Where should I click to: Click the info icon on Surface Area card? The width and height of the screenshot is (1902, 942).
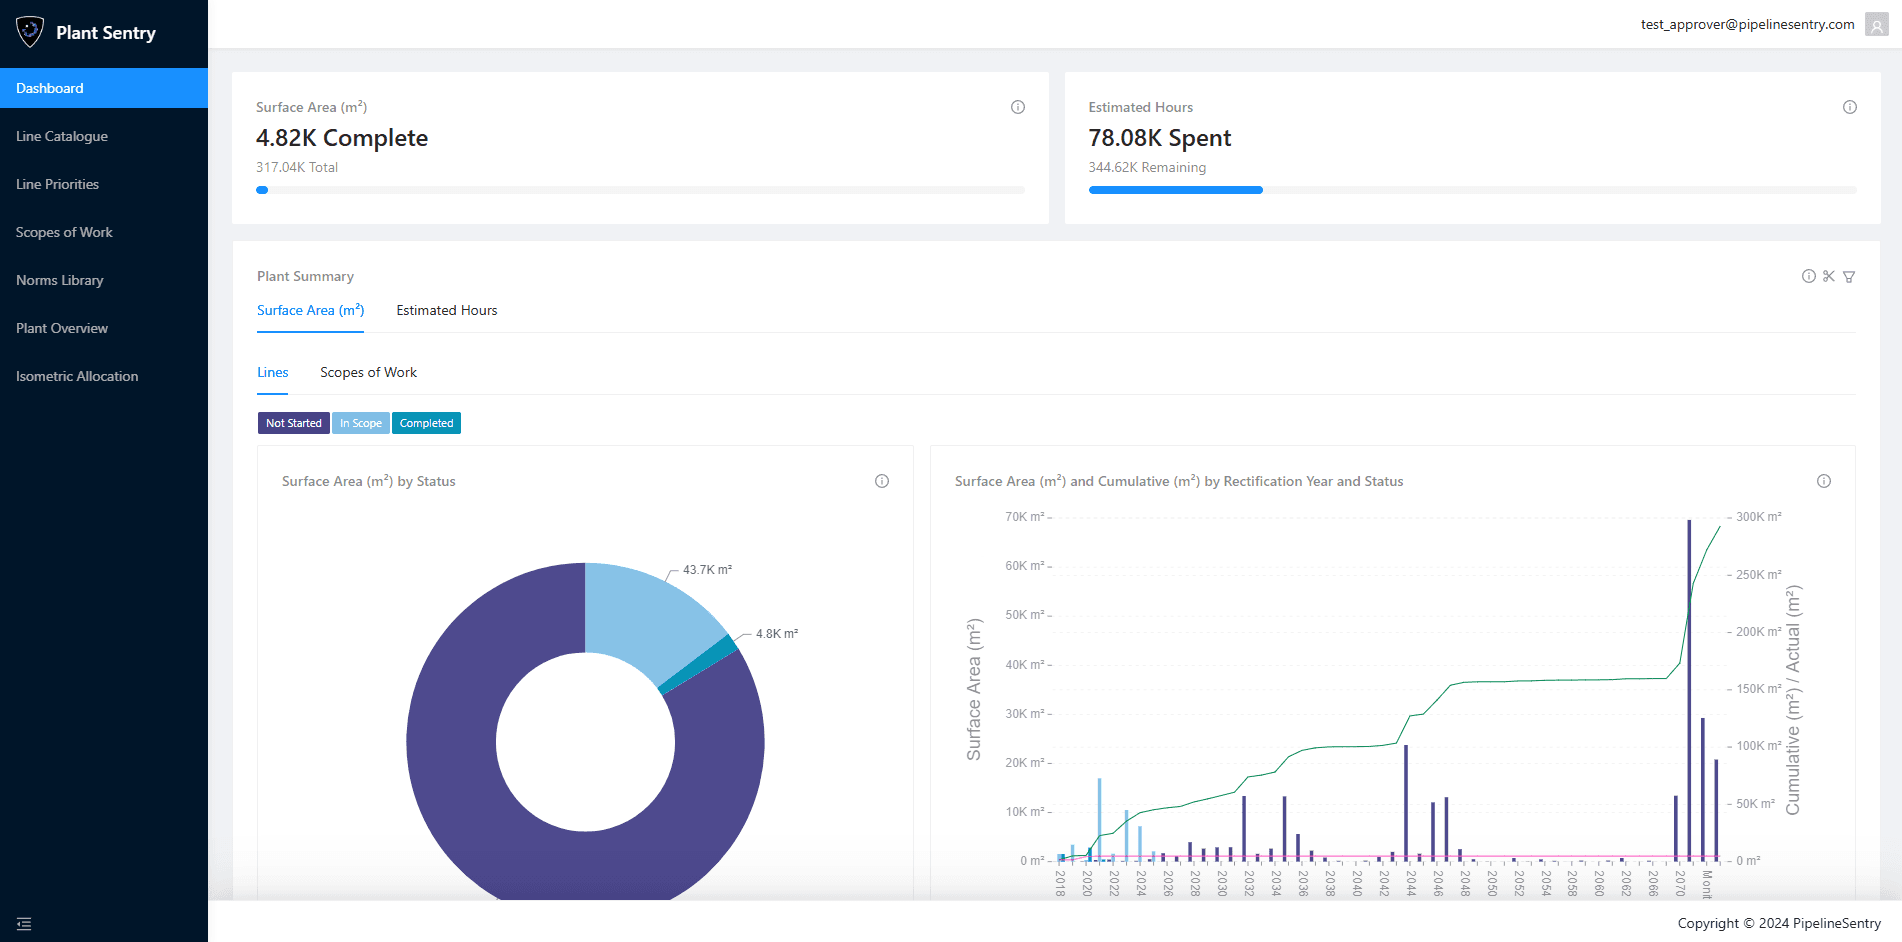pos(1018,107)
